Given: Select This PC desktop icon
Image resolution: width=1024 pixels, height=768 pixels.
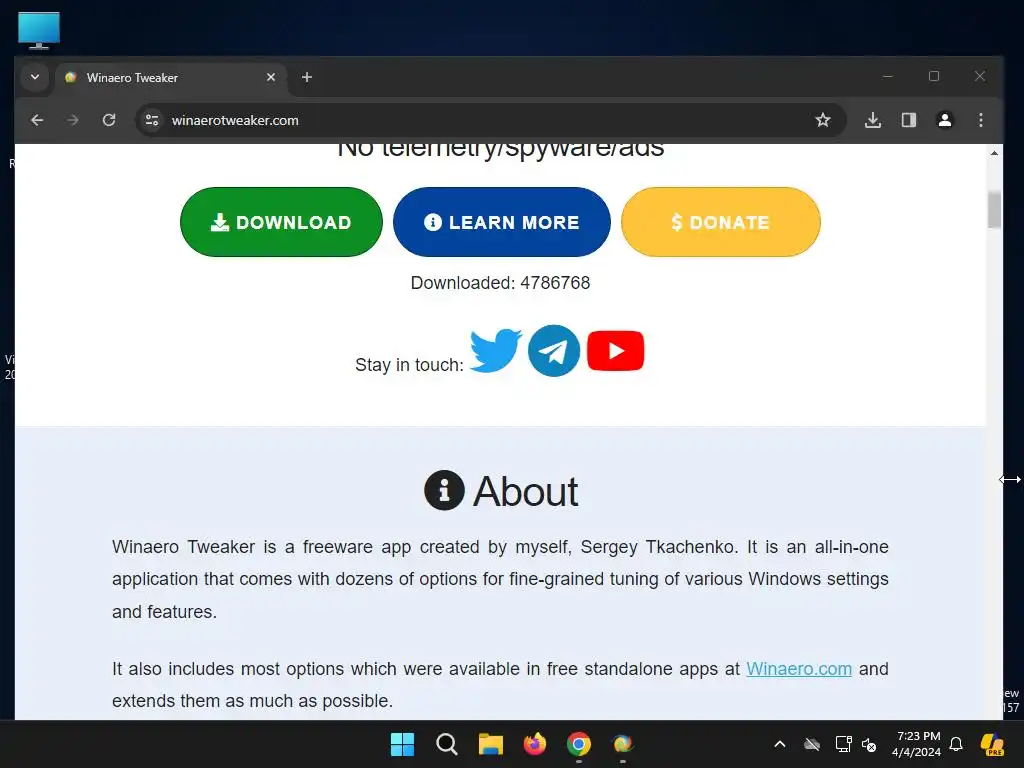Looking at the screenshot, I should click(39, 30).
